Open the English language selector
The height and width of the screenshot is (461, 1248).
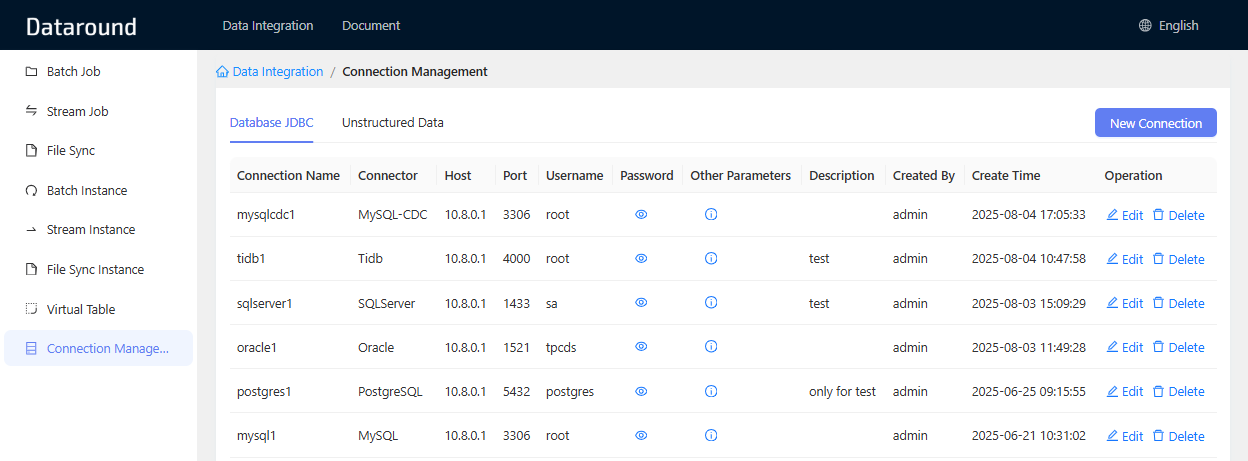pos(1168,25)
